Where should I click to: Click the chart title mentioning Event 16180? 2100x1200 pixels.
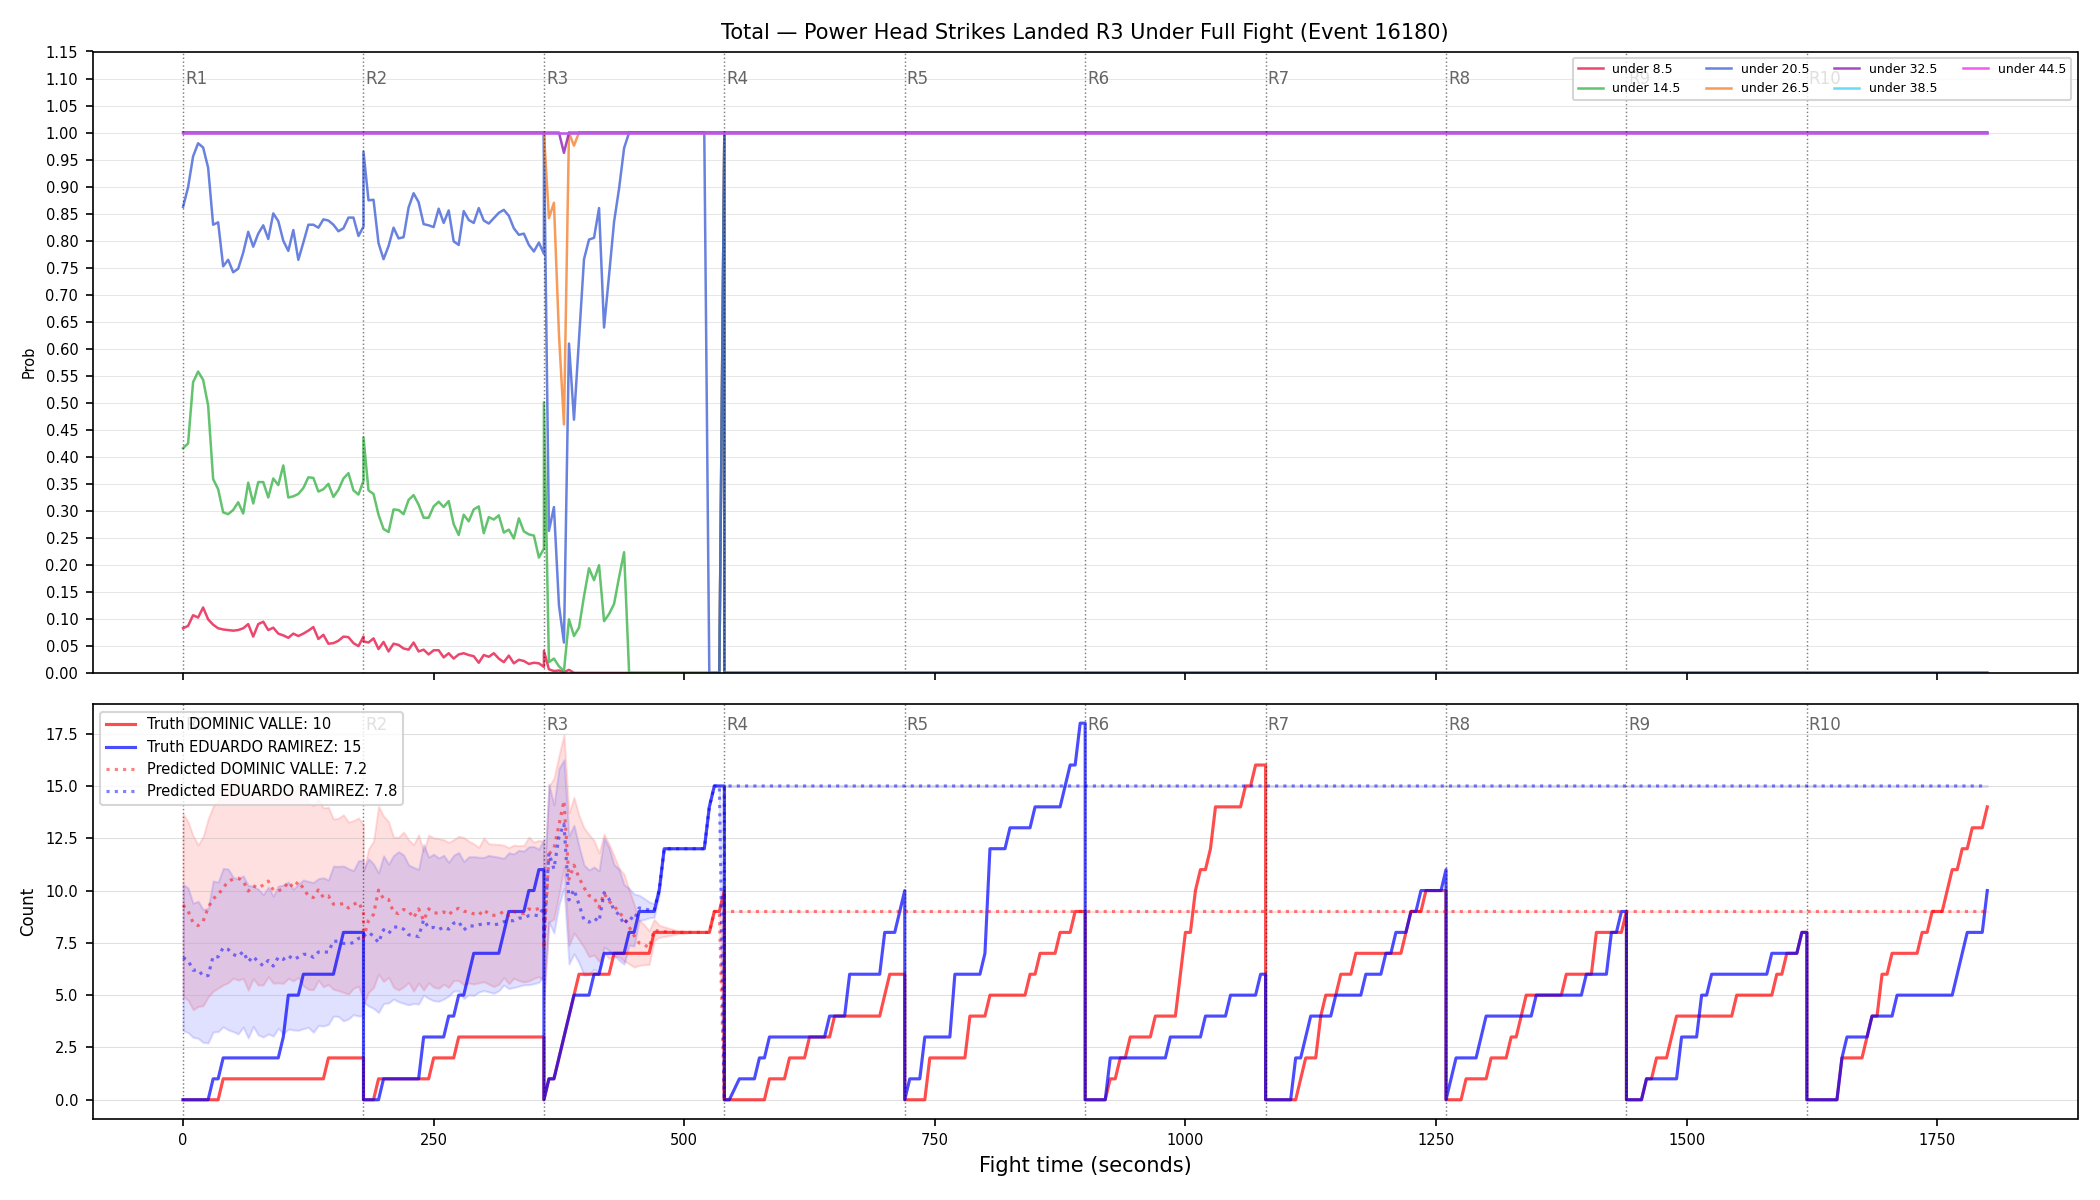pyautogui.click(x=1084, y=32)
